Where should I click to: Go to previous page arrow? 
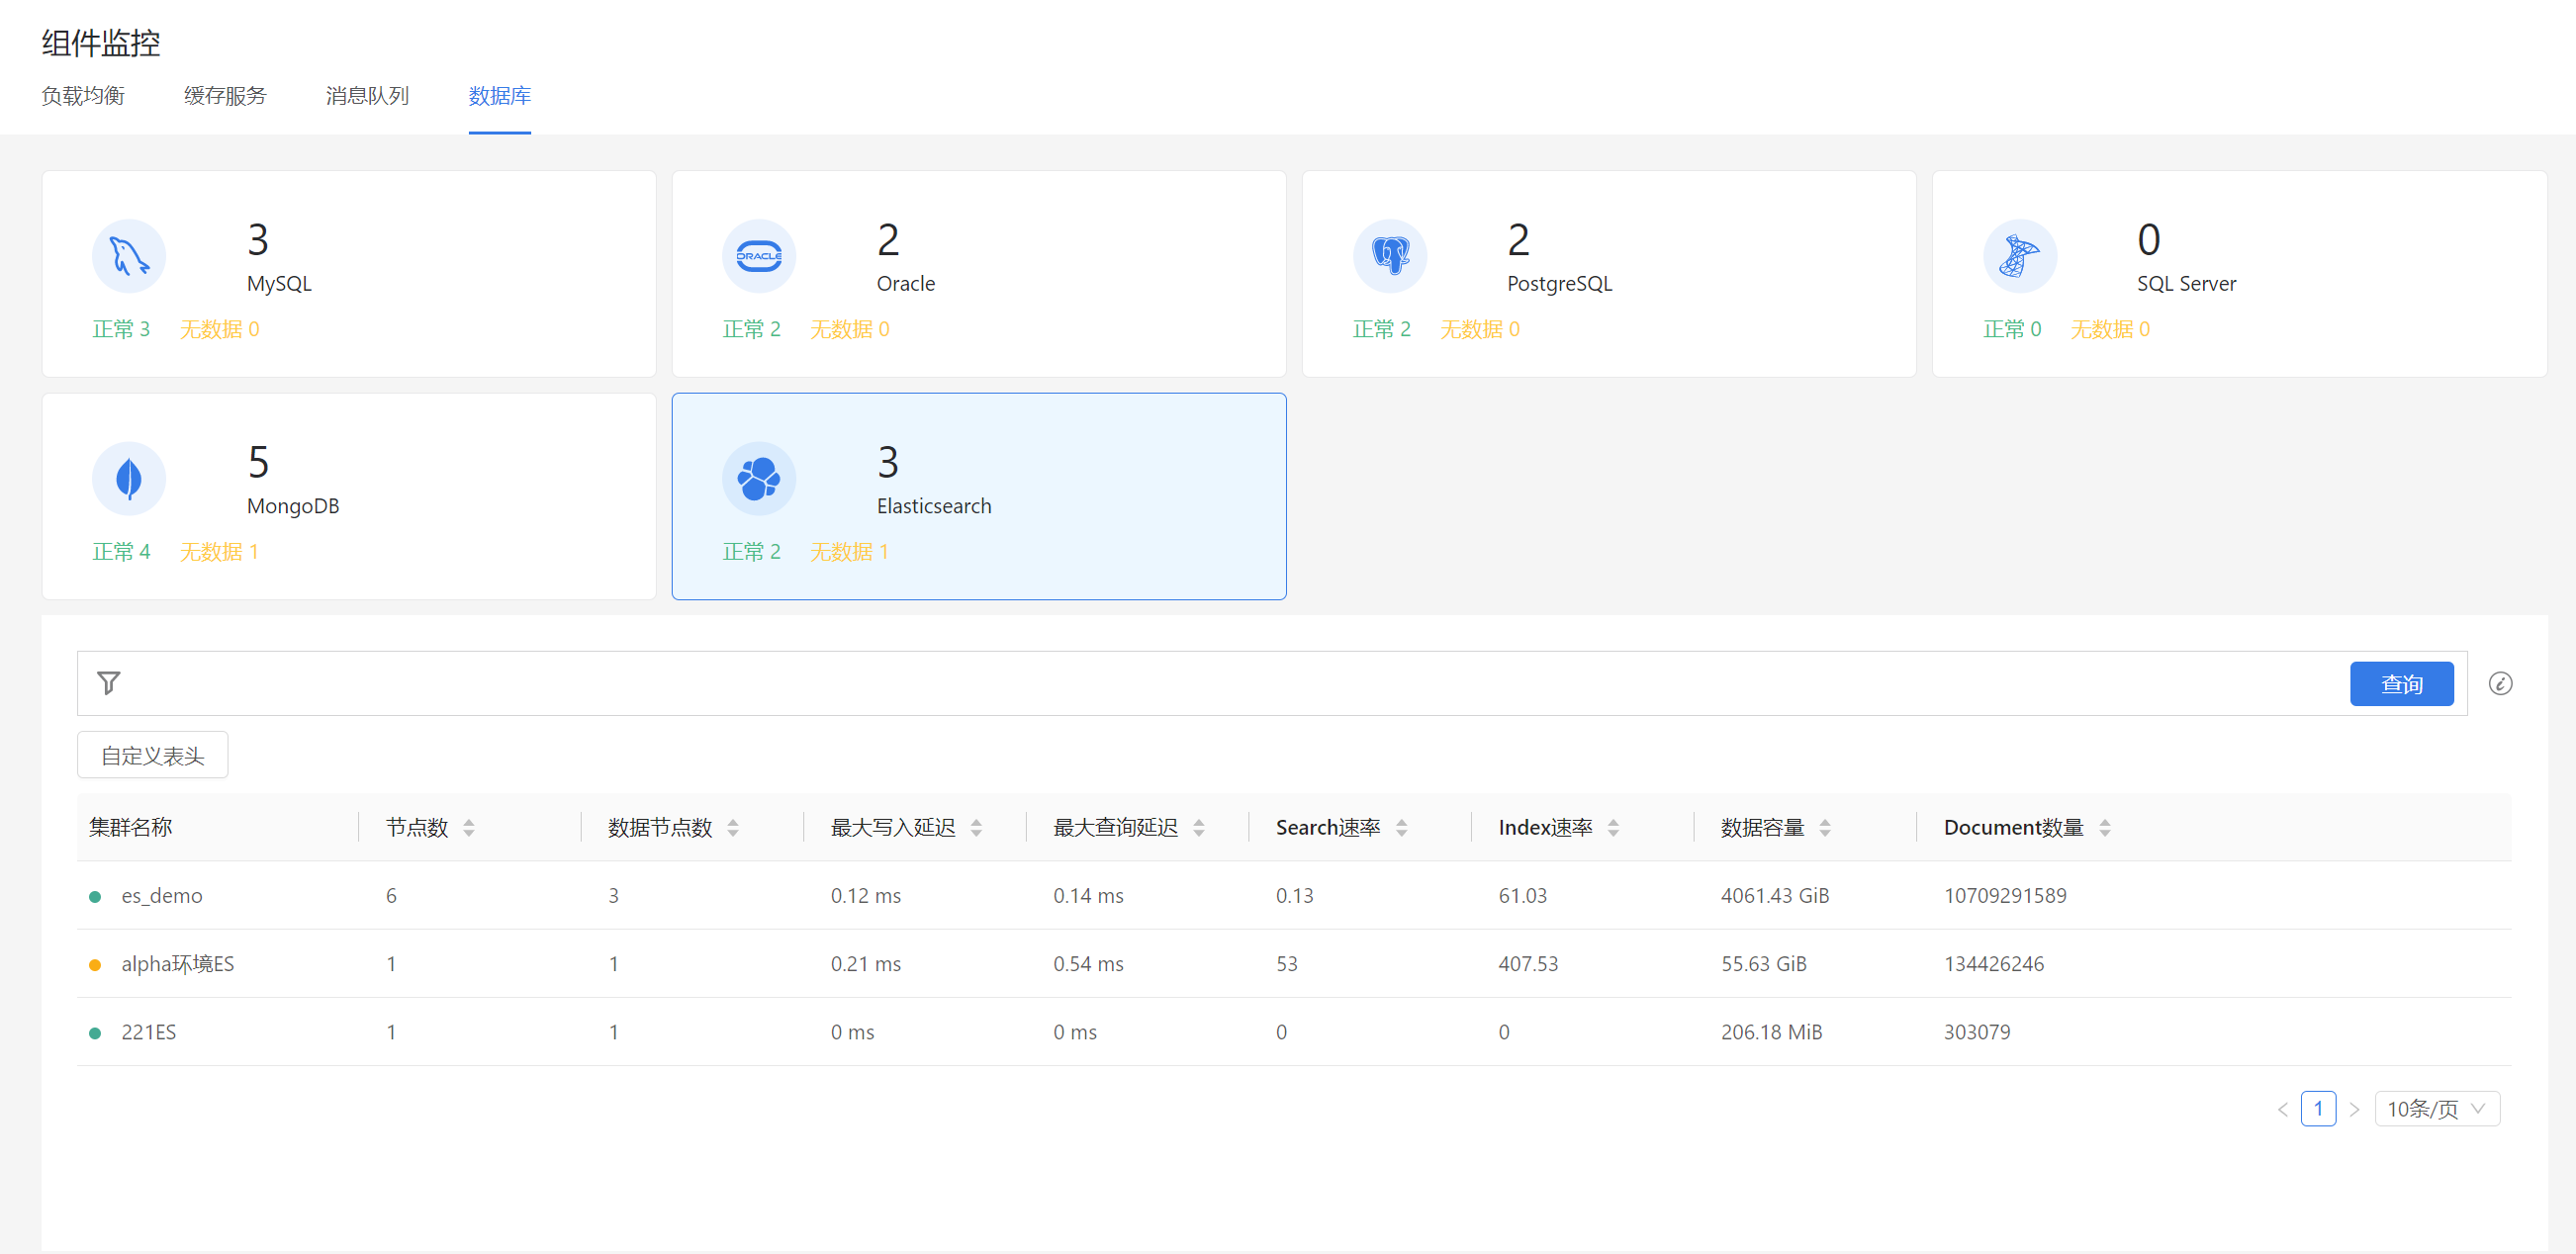2282,1108
